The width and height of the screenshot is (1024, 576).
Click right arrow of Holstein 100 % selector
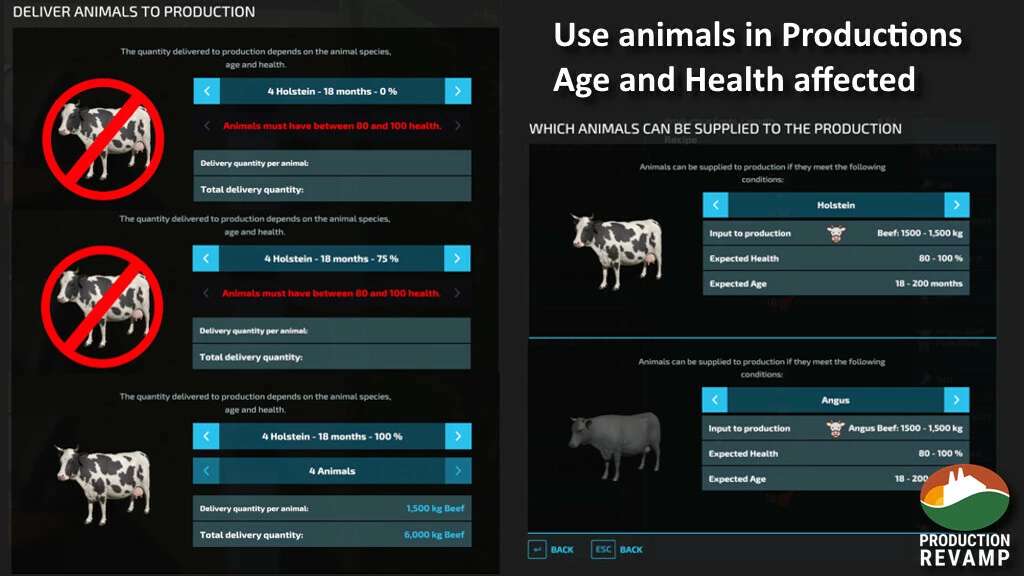pyautogui.click(x=457, y=436)
